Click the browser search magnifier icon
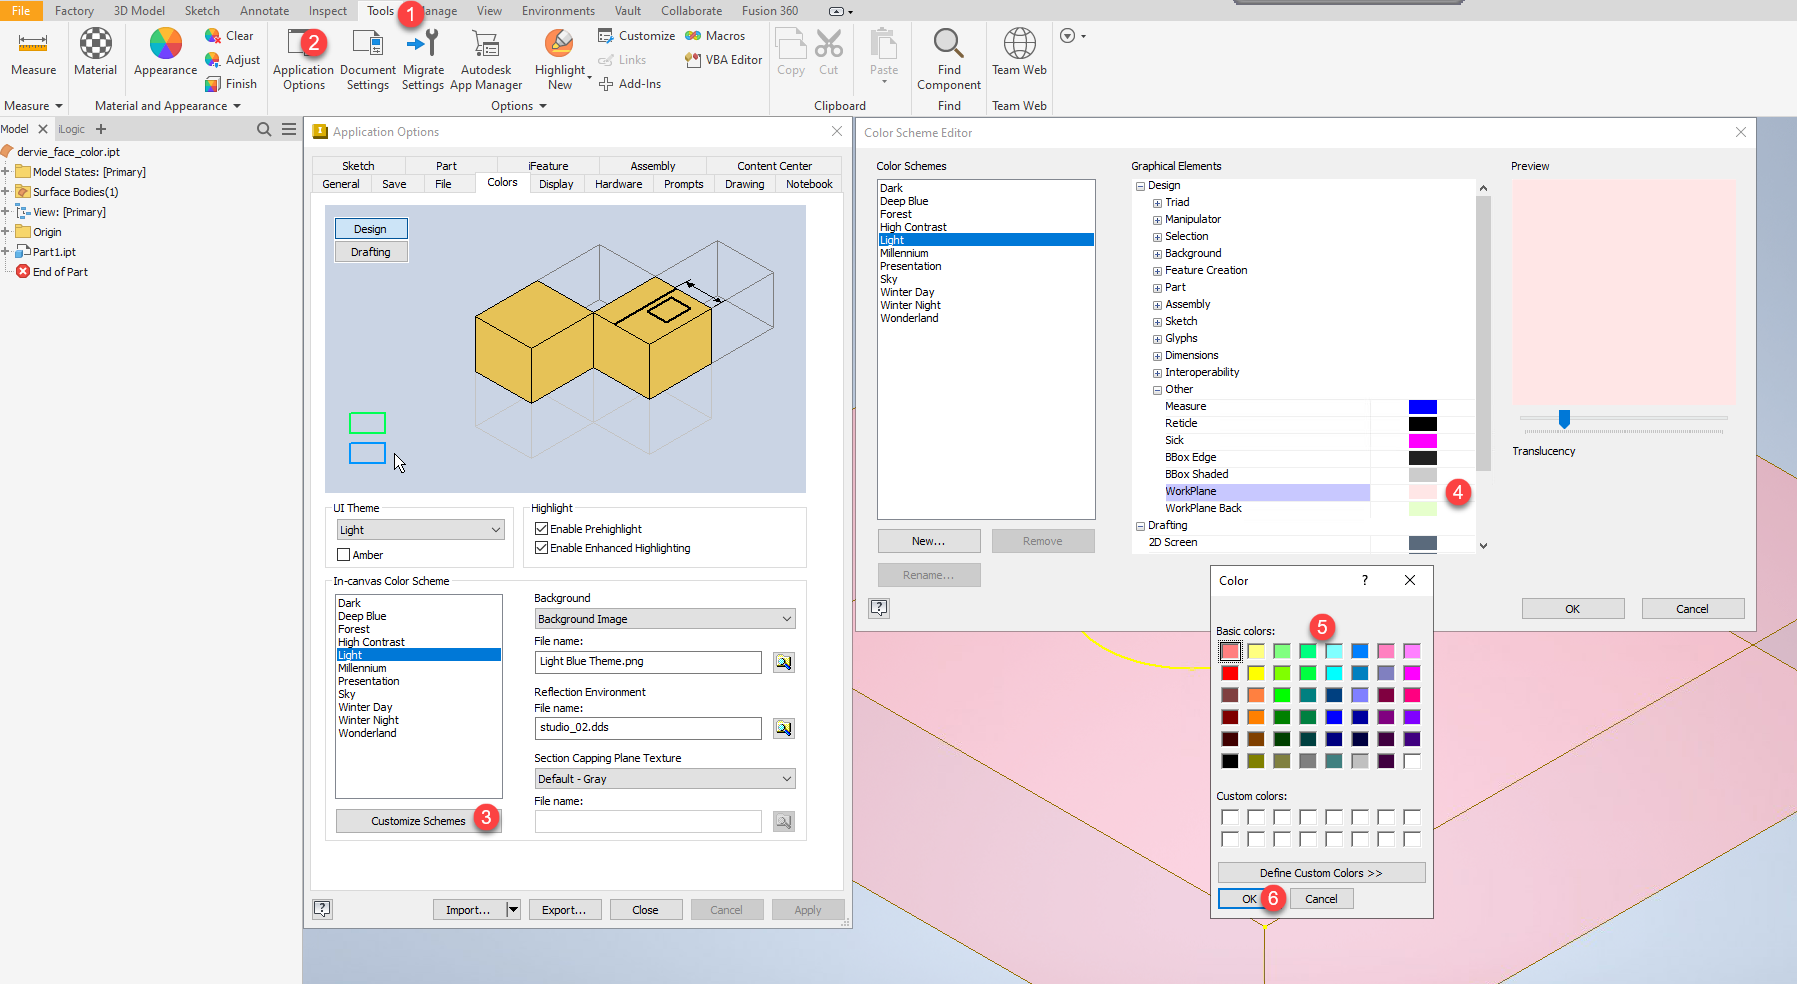Image resolution: width=1797 pixels, height=984 pixels. point(264,129)
